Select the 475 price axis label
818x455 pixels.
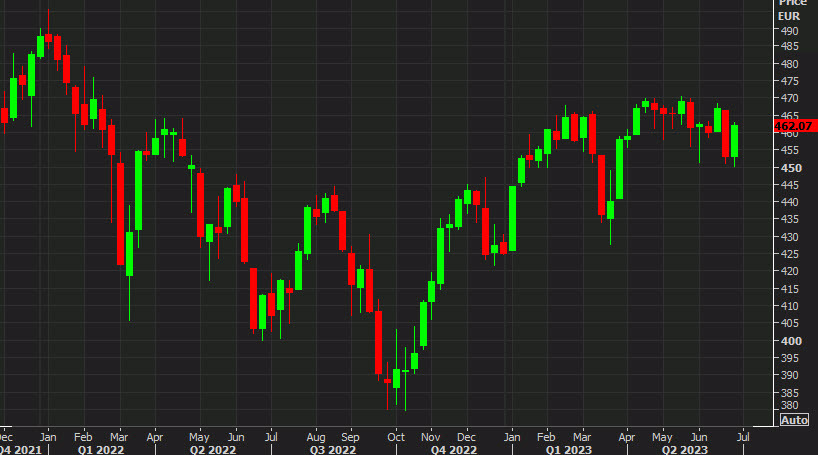(x=789, y=81)
